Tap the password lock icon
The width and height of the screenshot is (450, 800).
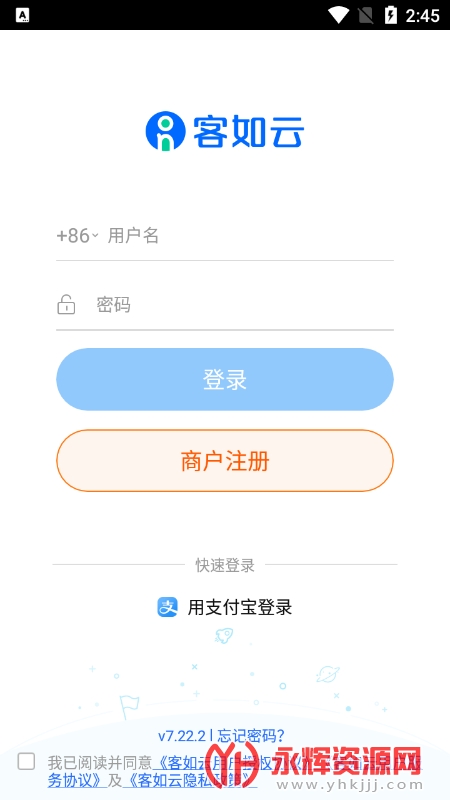[x=66, y=305]
